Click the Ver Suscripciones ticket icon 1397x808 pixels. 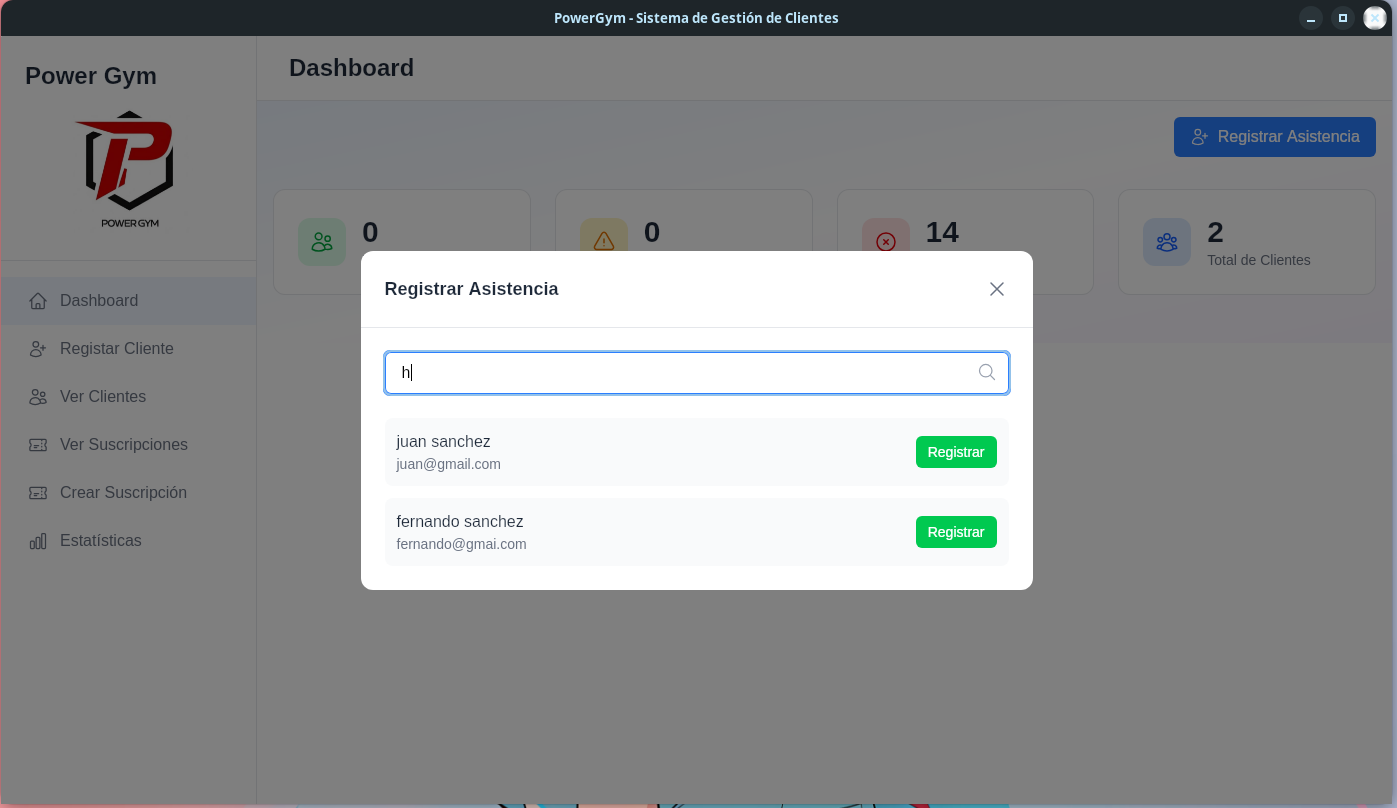pos(38,445)
